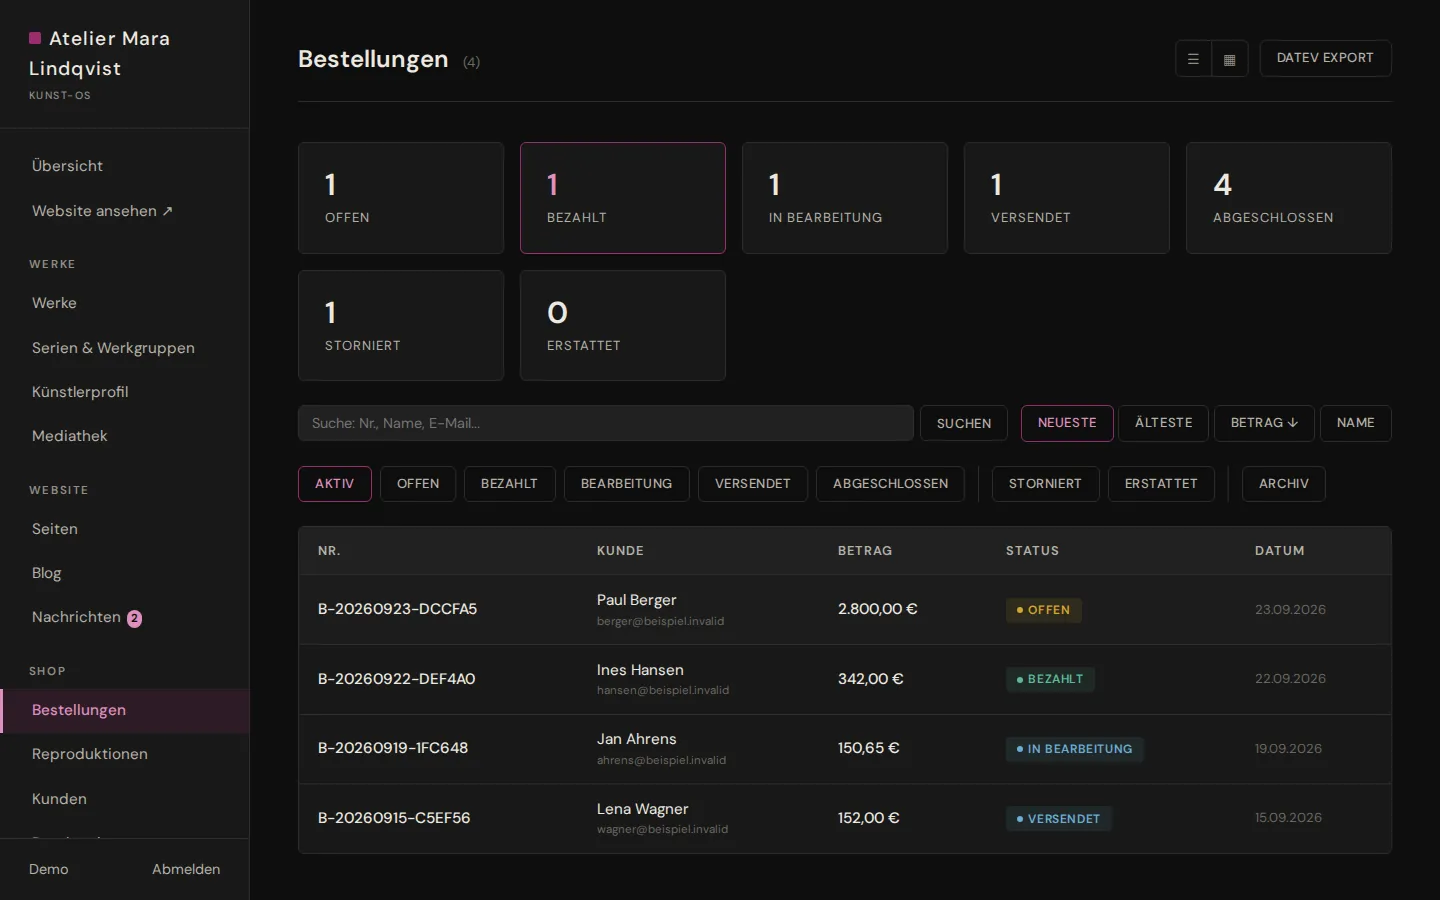Click the Abmelden link
The image size is (1440, 900).
point(186,869)
